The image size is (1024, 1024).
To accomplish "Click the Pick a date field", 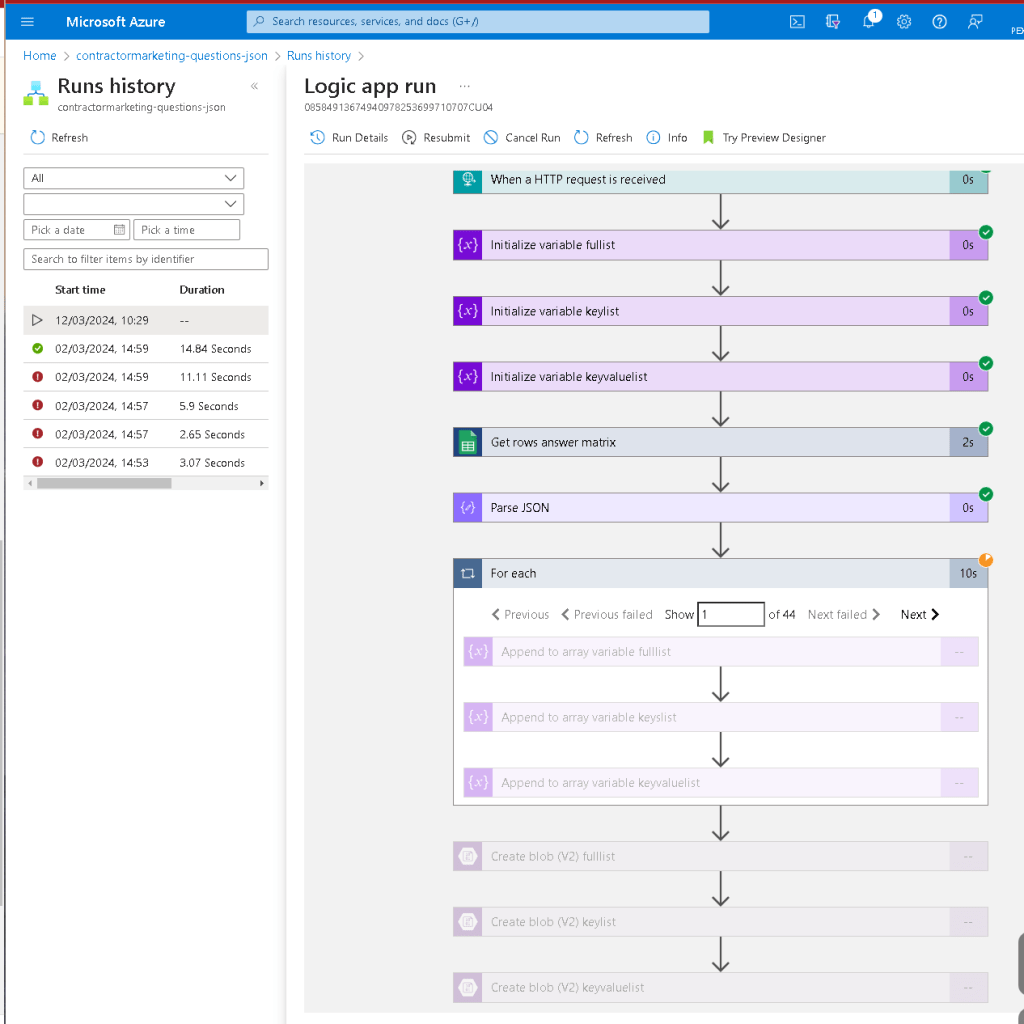I will [x=77, y=230].
